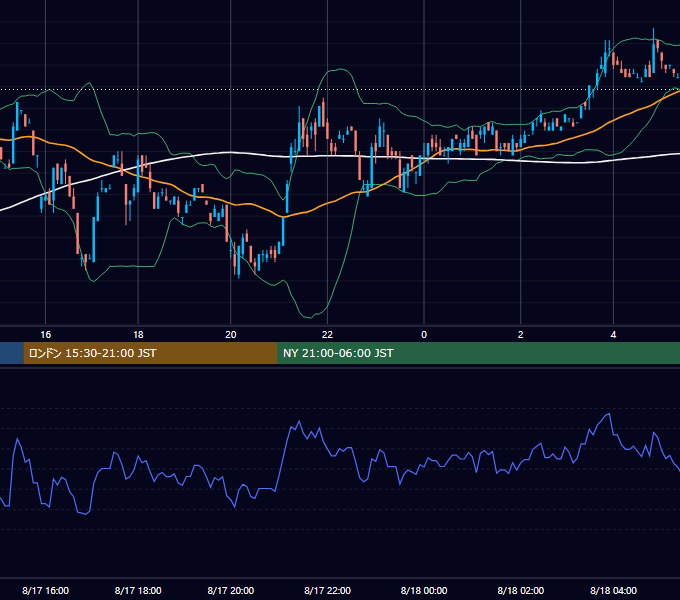Select the ロンドン 15:30-21:00 JST session bar
Screen dimensions: 680x600
(x=150, y=353)
